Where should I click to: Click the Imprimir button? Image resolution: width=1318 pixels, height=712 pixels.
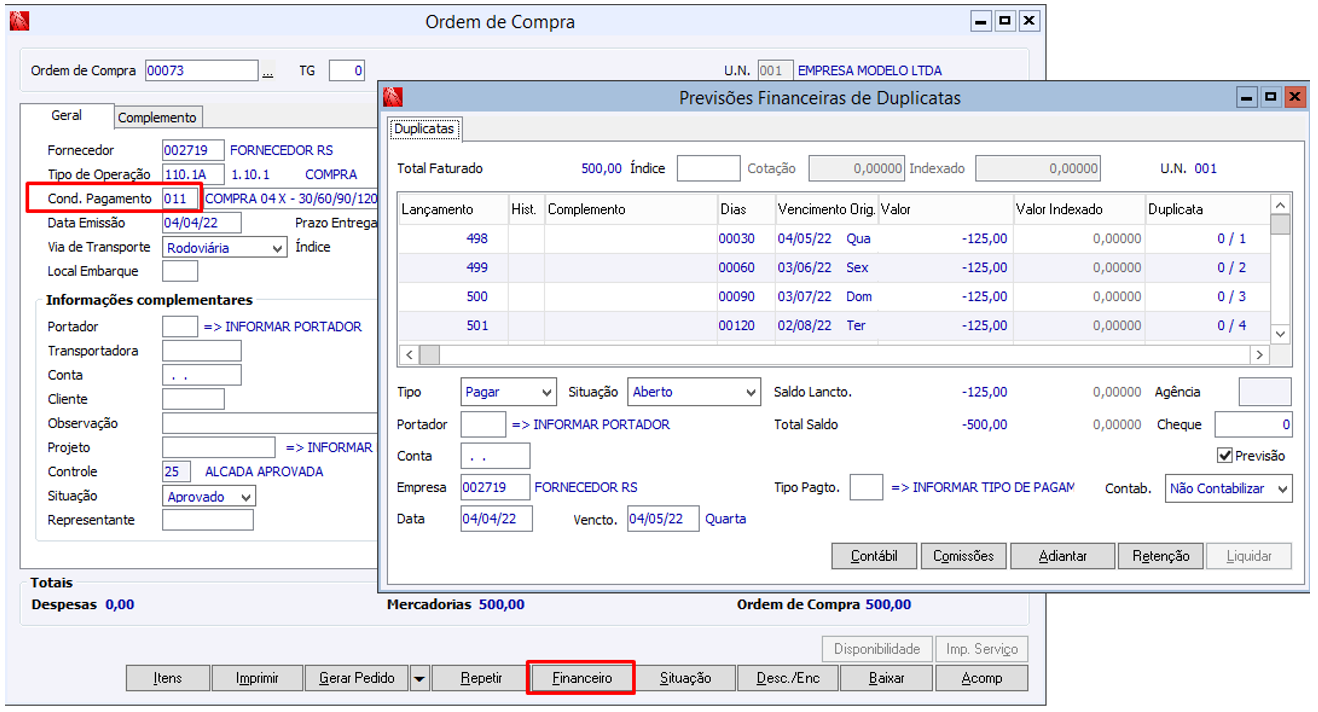tap(257, 678)
